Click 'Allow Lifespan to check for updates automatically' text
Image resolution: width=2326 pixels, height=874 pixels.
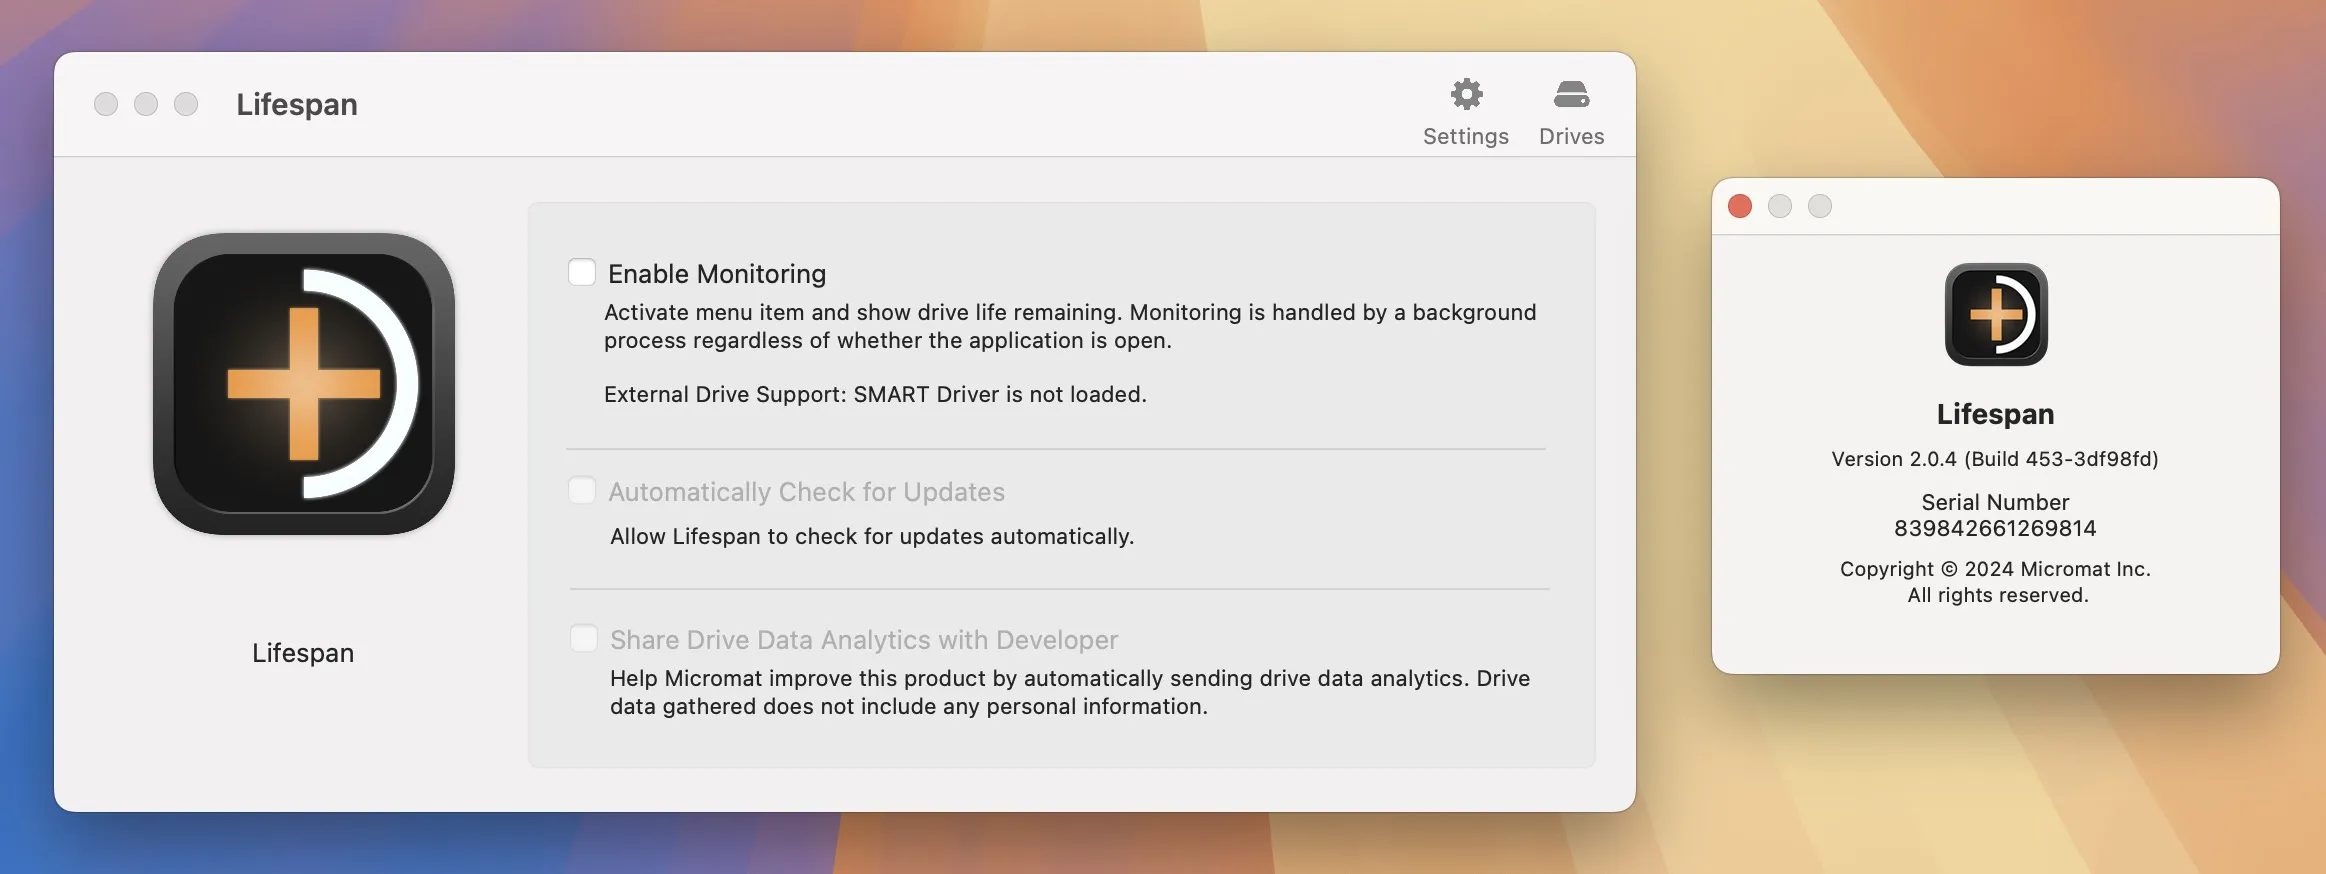[x=872, y=536]
